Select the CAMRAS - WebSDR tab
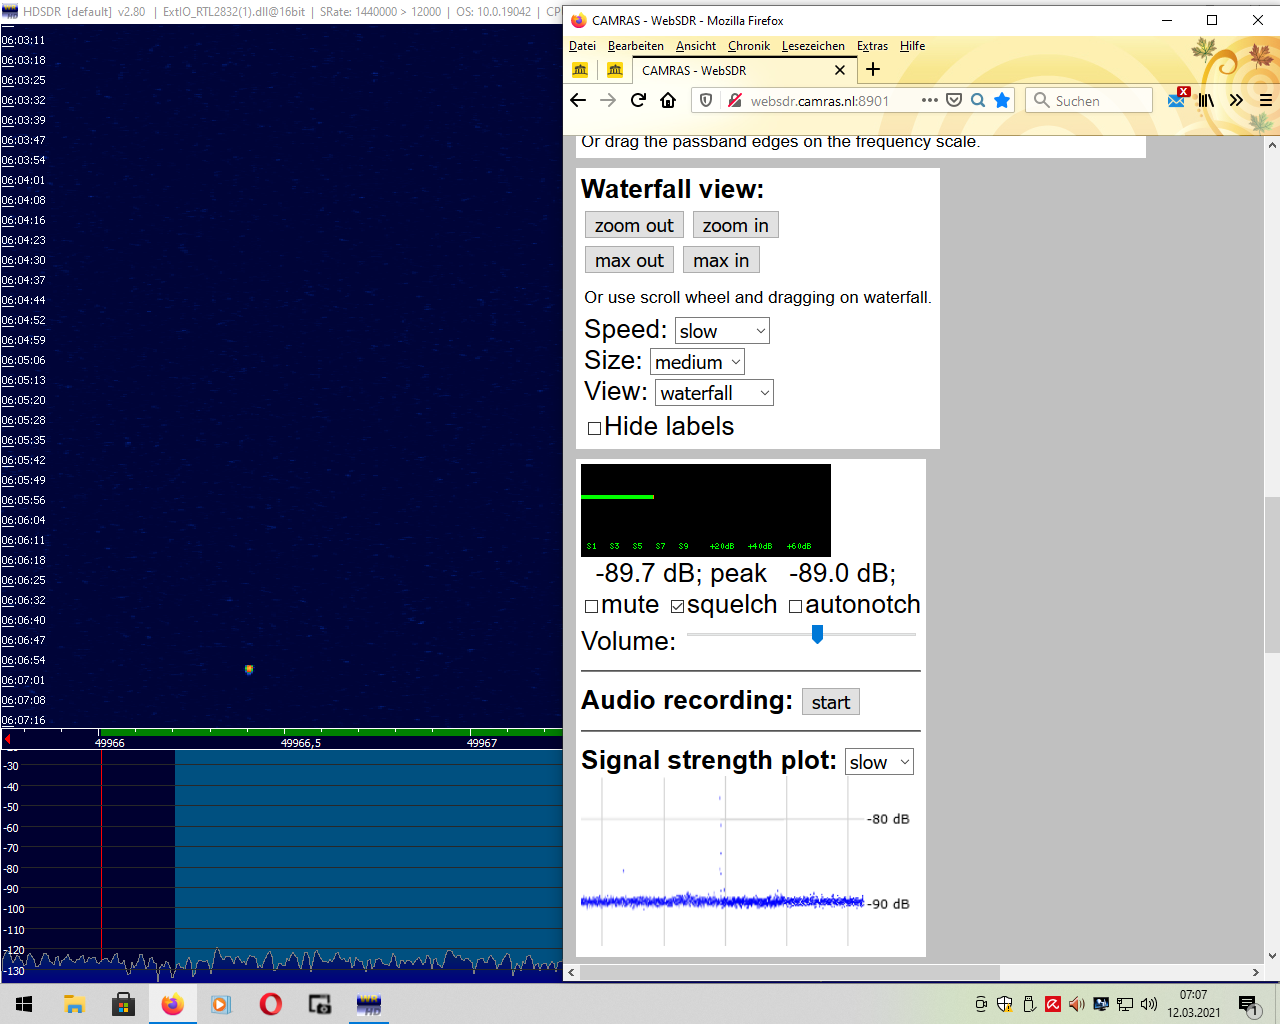Viewport: 1280px width, 1024px height. pos(742,70)
